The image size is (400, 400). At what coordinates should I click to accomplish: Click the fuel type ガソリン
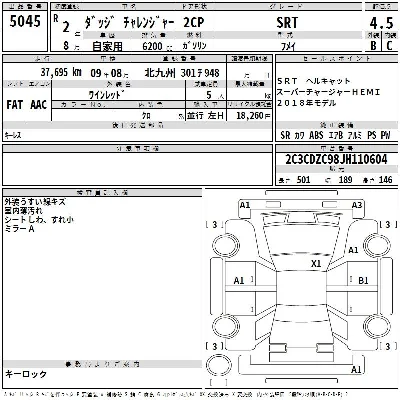click(194, 46)
